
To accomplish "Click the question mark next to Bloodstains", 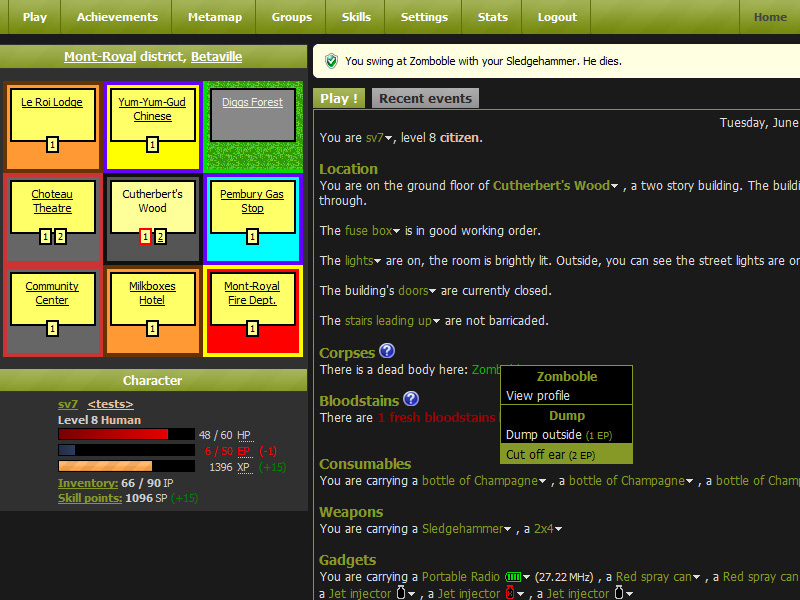I will tap(412, 399).
